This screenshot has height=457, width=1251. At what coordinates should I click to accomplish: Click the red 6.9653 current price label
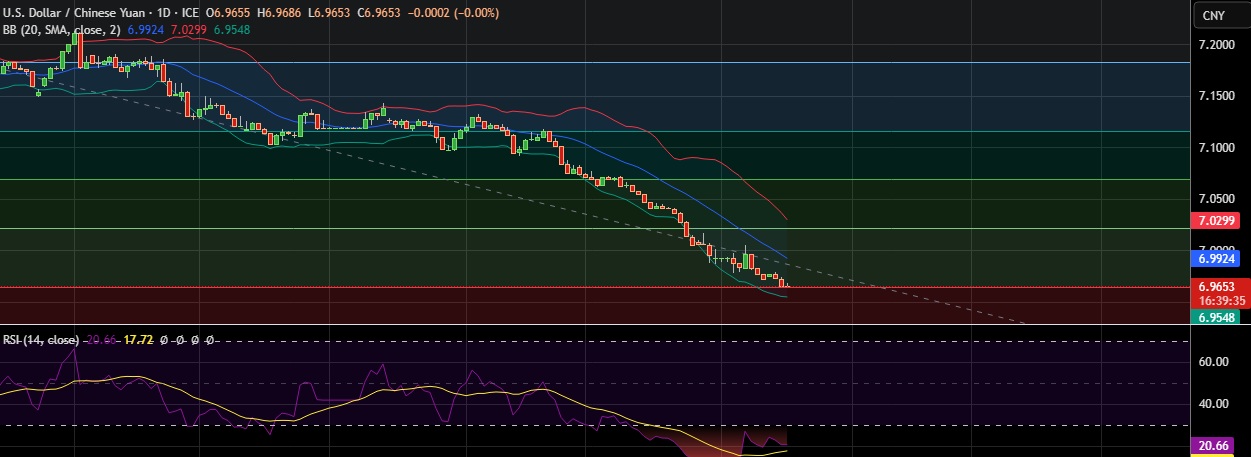click(1218, 286)
